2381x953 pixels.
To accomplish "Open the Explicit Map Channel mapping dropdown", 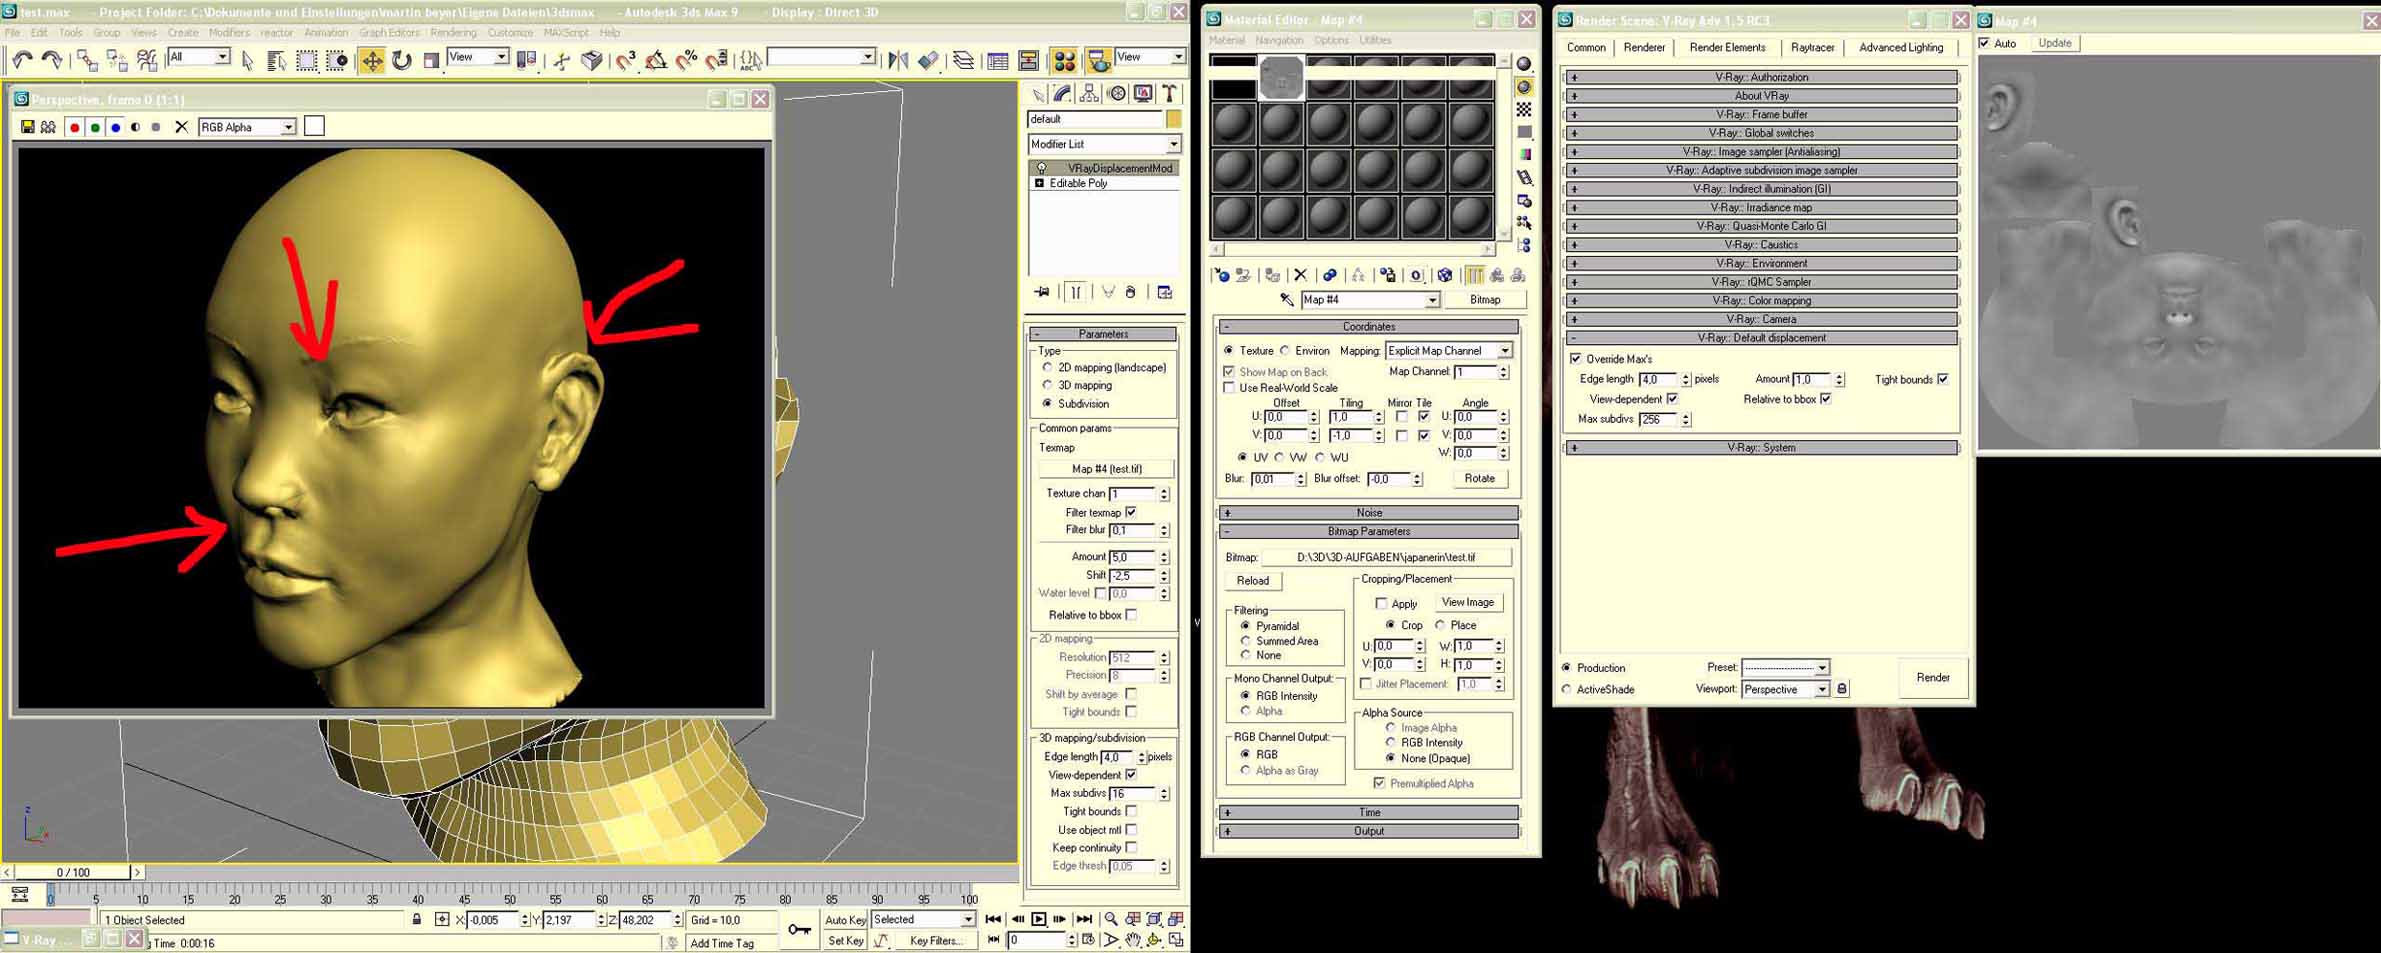I will 1449,351.
